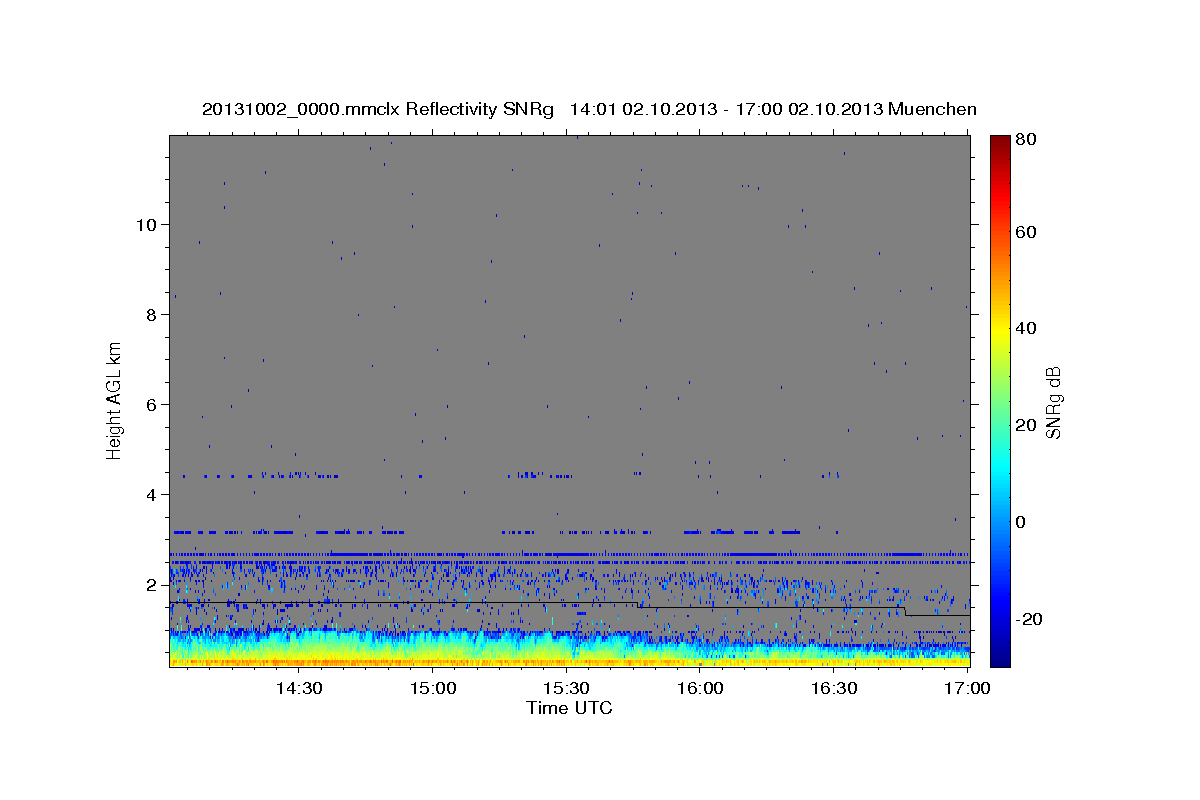Click the 17:00 time tick label
This screenshot has height=800, width=1200.
[x=967, y=689]
